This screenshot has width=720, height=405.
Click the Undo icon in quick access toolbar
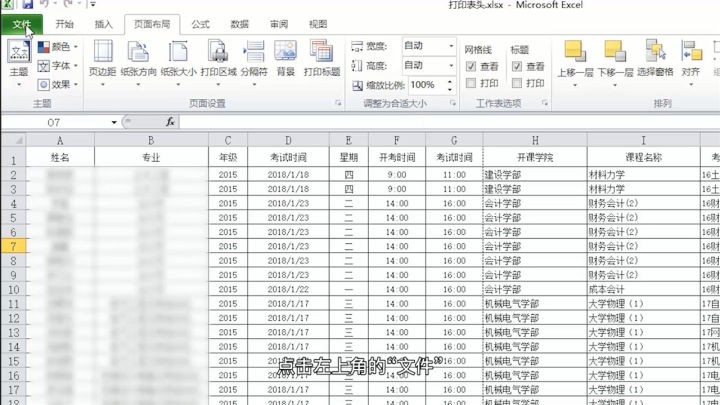click(x=45, y=4)
